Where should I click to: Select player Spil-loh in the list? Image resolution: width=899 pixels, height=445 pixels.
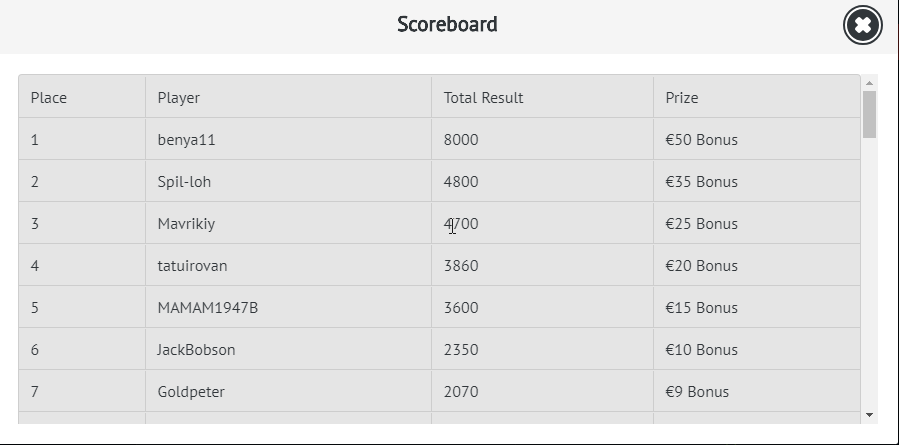click(184, 182)
